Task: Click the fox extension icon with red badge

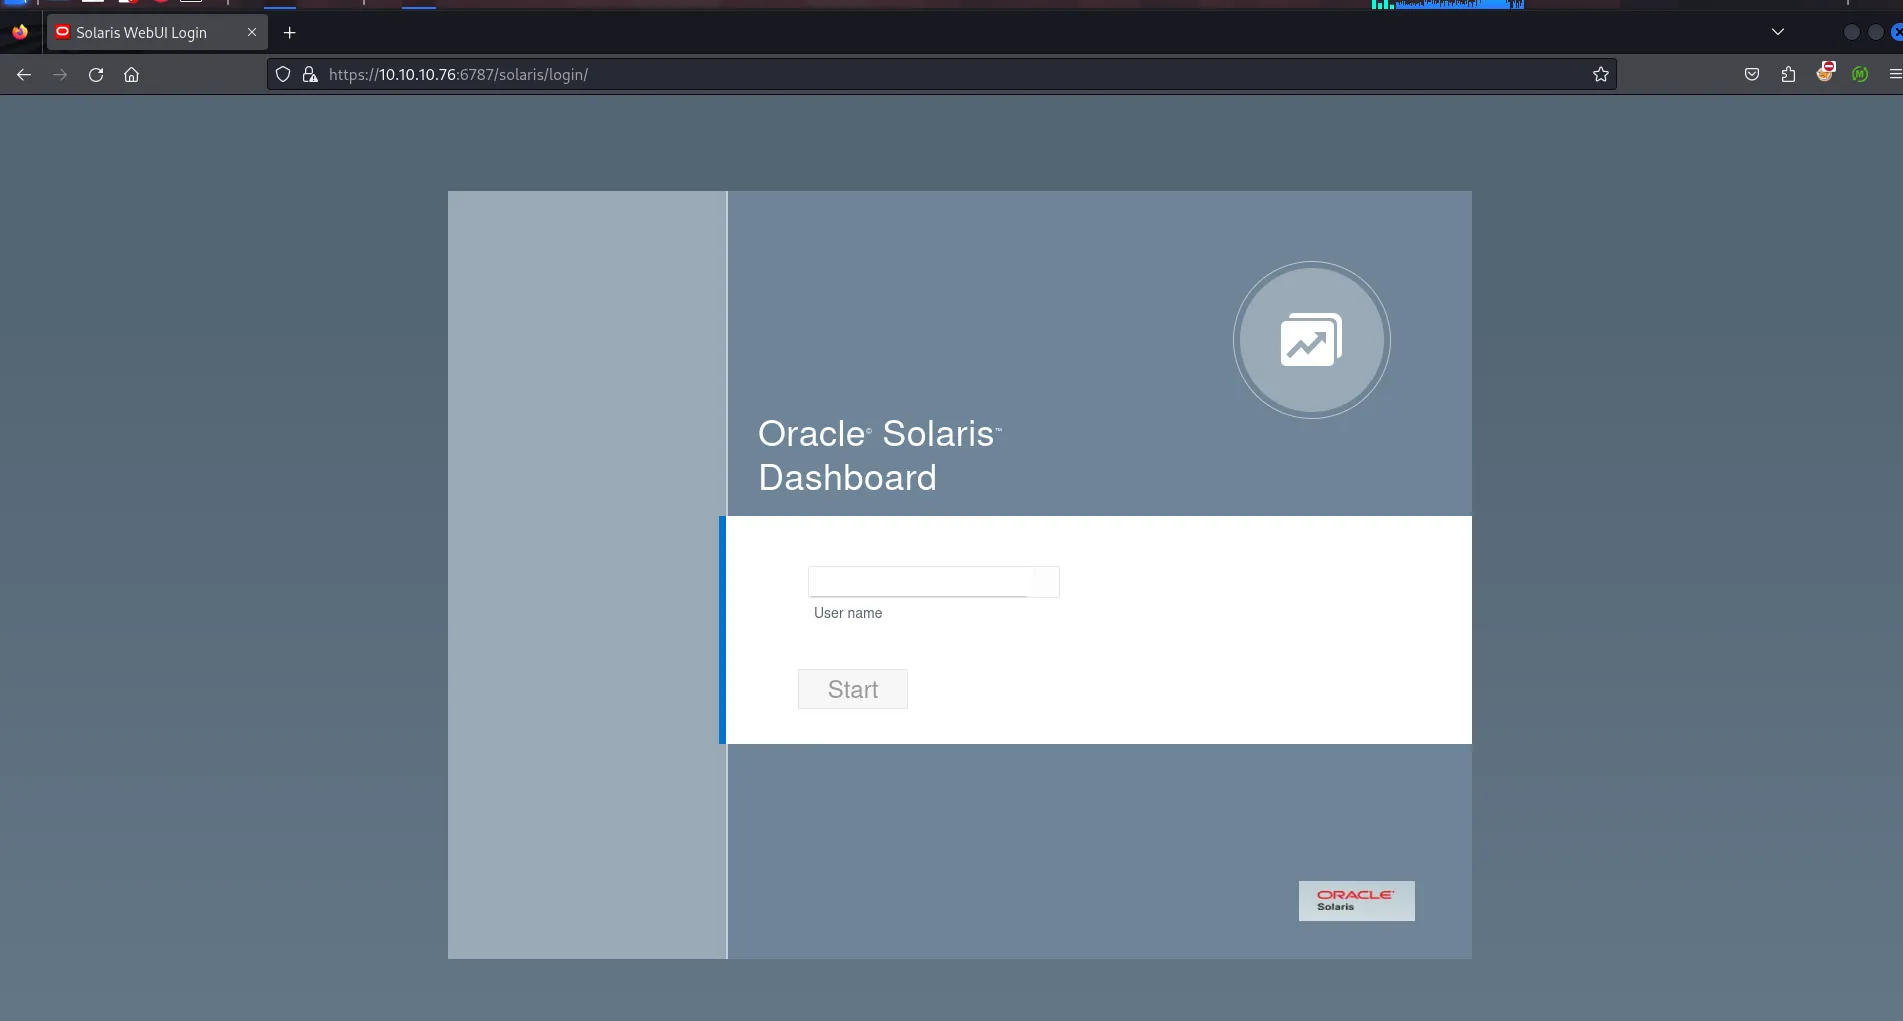Action: point(1825,73)
